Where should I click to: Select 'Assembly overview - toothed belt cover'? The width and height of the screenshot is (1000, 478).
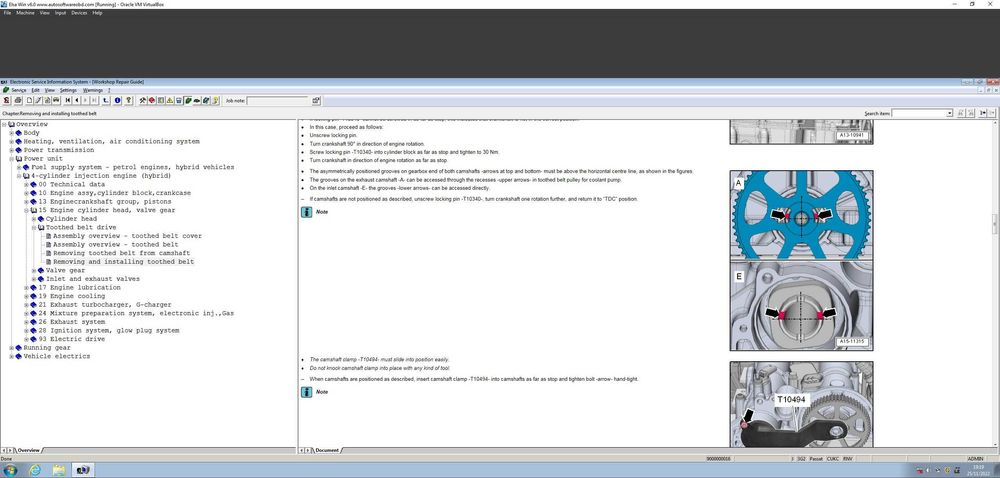127,236
